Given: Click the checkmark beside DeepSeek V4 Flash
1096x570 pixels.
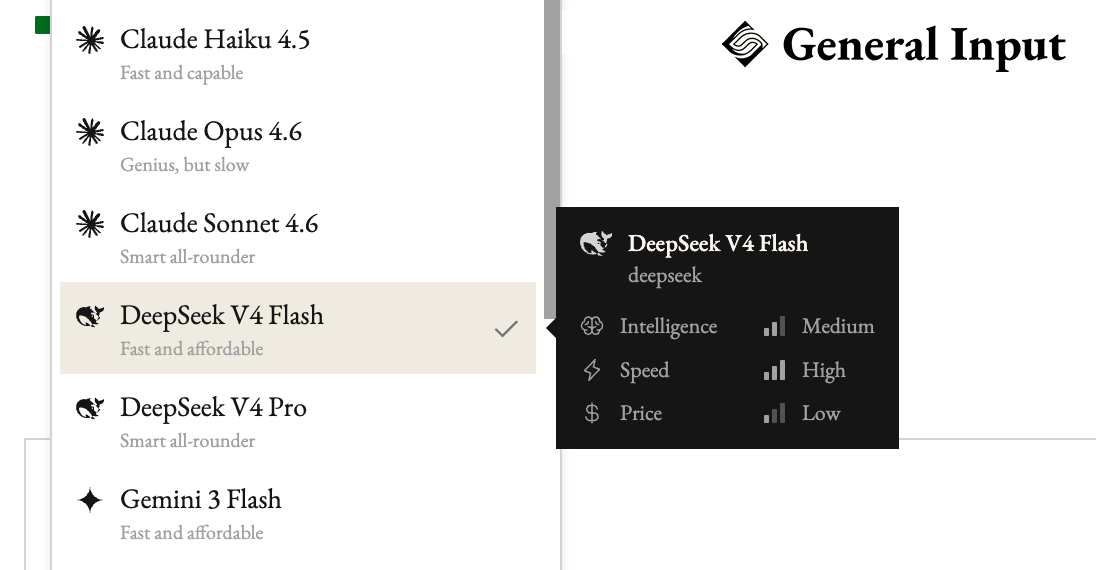Looking at the screenshot, I should pos(507,328).
